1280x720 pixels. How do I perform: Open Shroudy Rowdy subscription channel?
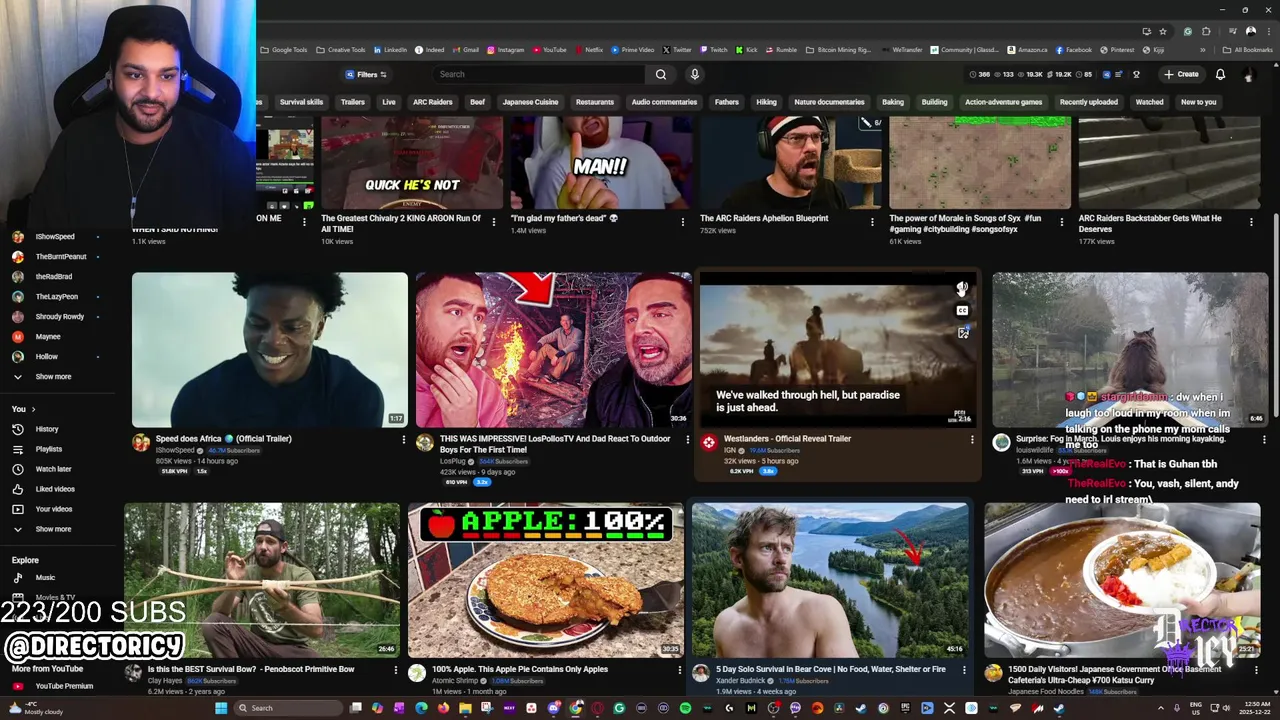[60, 317]
